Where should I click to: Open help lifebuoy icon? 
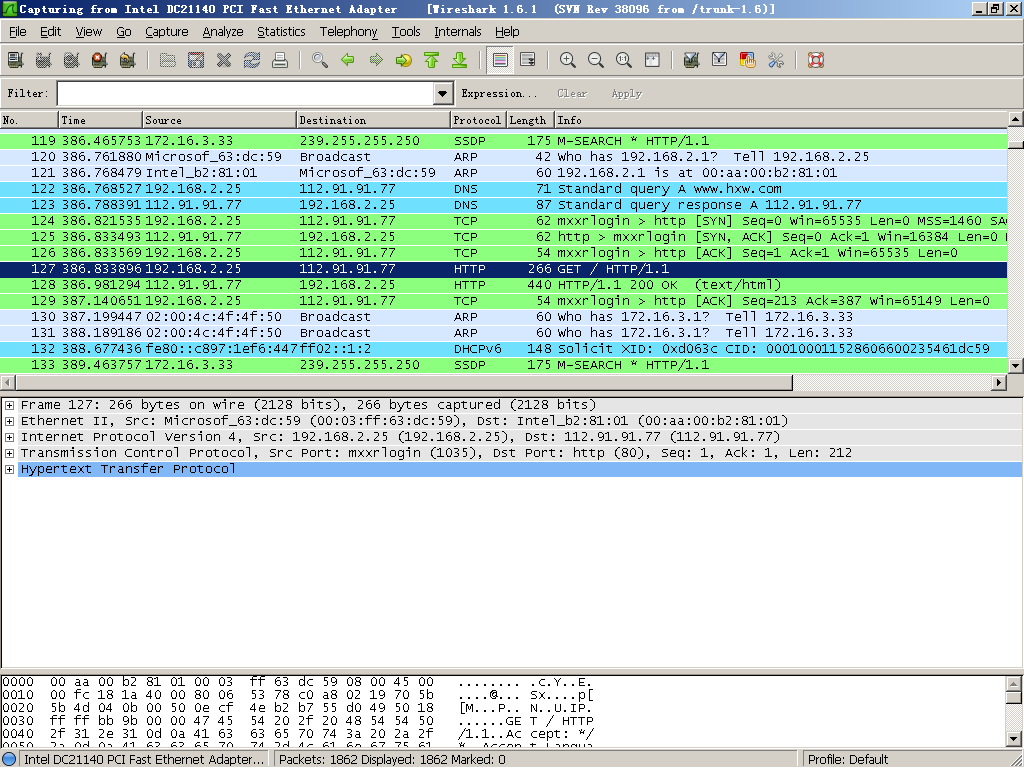click(x=816, y=61)
